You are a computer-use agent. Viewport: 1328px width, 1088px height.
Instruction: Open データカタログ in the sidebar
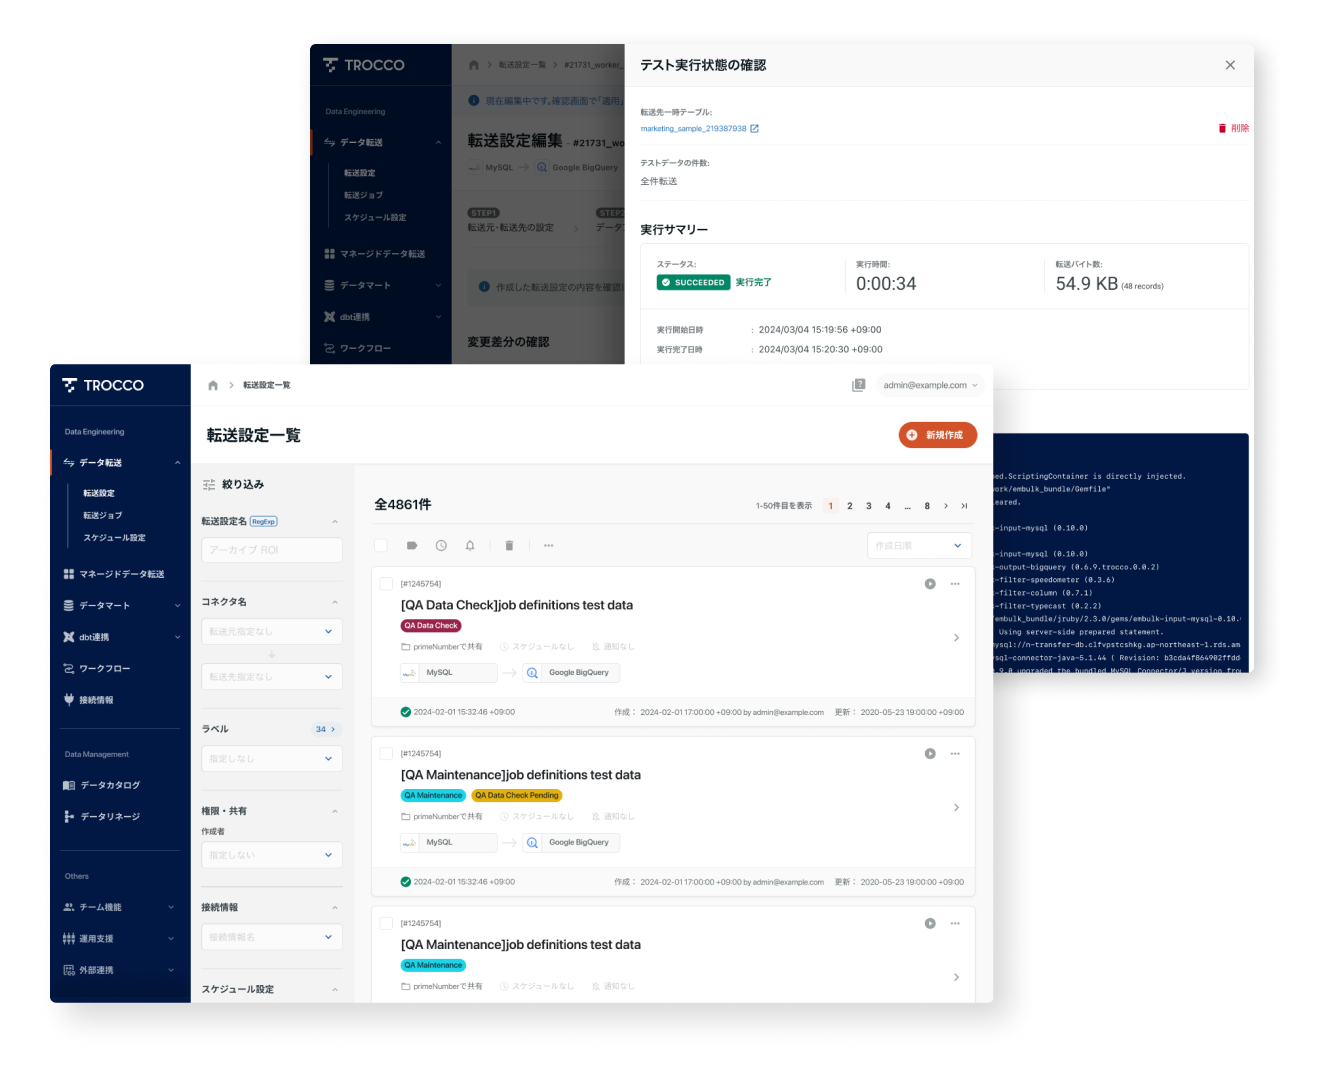pos(110,786)
